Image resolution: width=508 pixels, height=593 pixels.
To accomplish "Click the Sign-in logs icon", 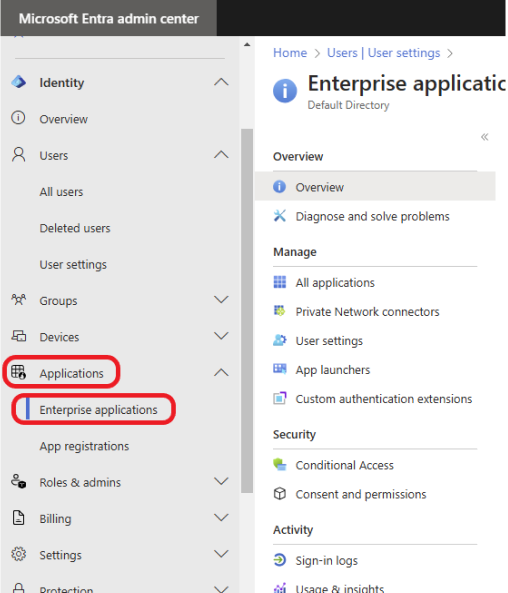I will (280, 559).
